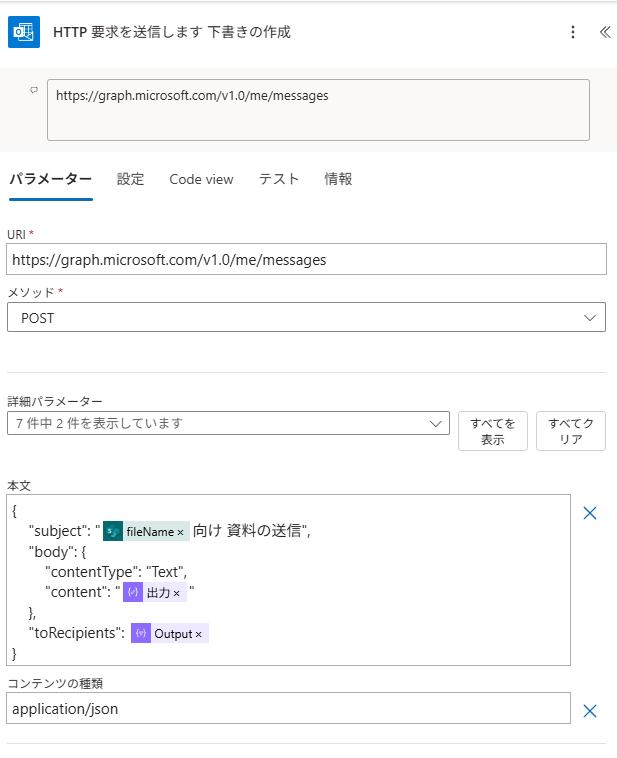The width and height of the screenshot is (617, 758).
Task: Edit the description box with Graph URL
Action: (x=318, y=110)
